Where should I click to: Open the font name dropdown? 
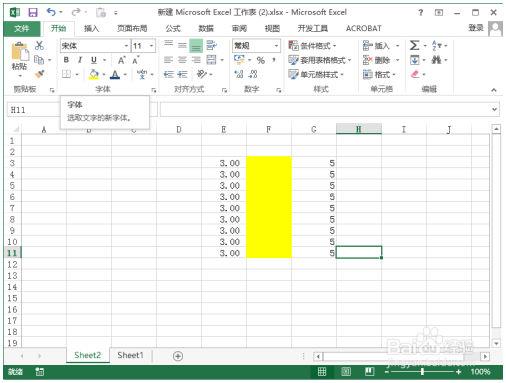pyautogui.click(x=126, y=46)
